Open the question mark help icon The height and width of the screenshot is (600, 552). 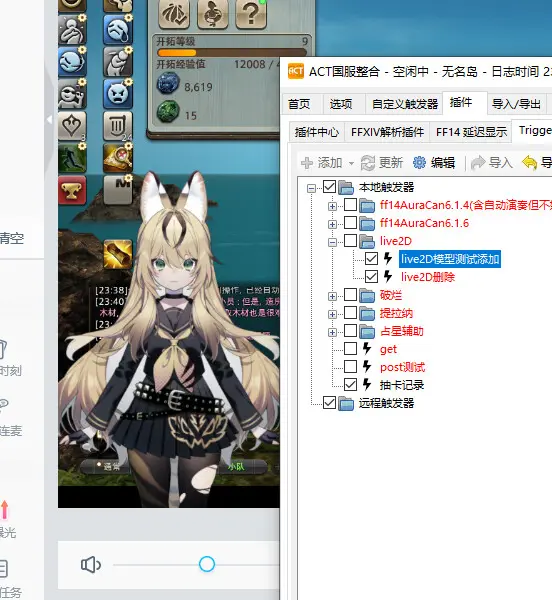[x=251, y=15]
